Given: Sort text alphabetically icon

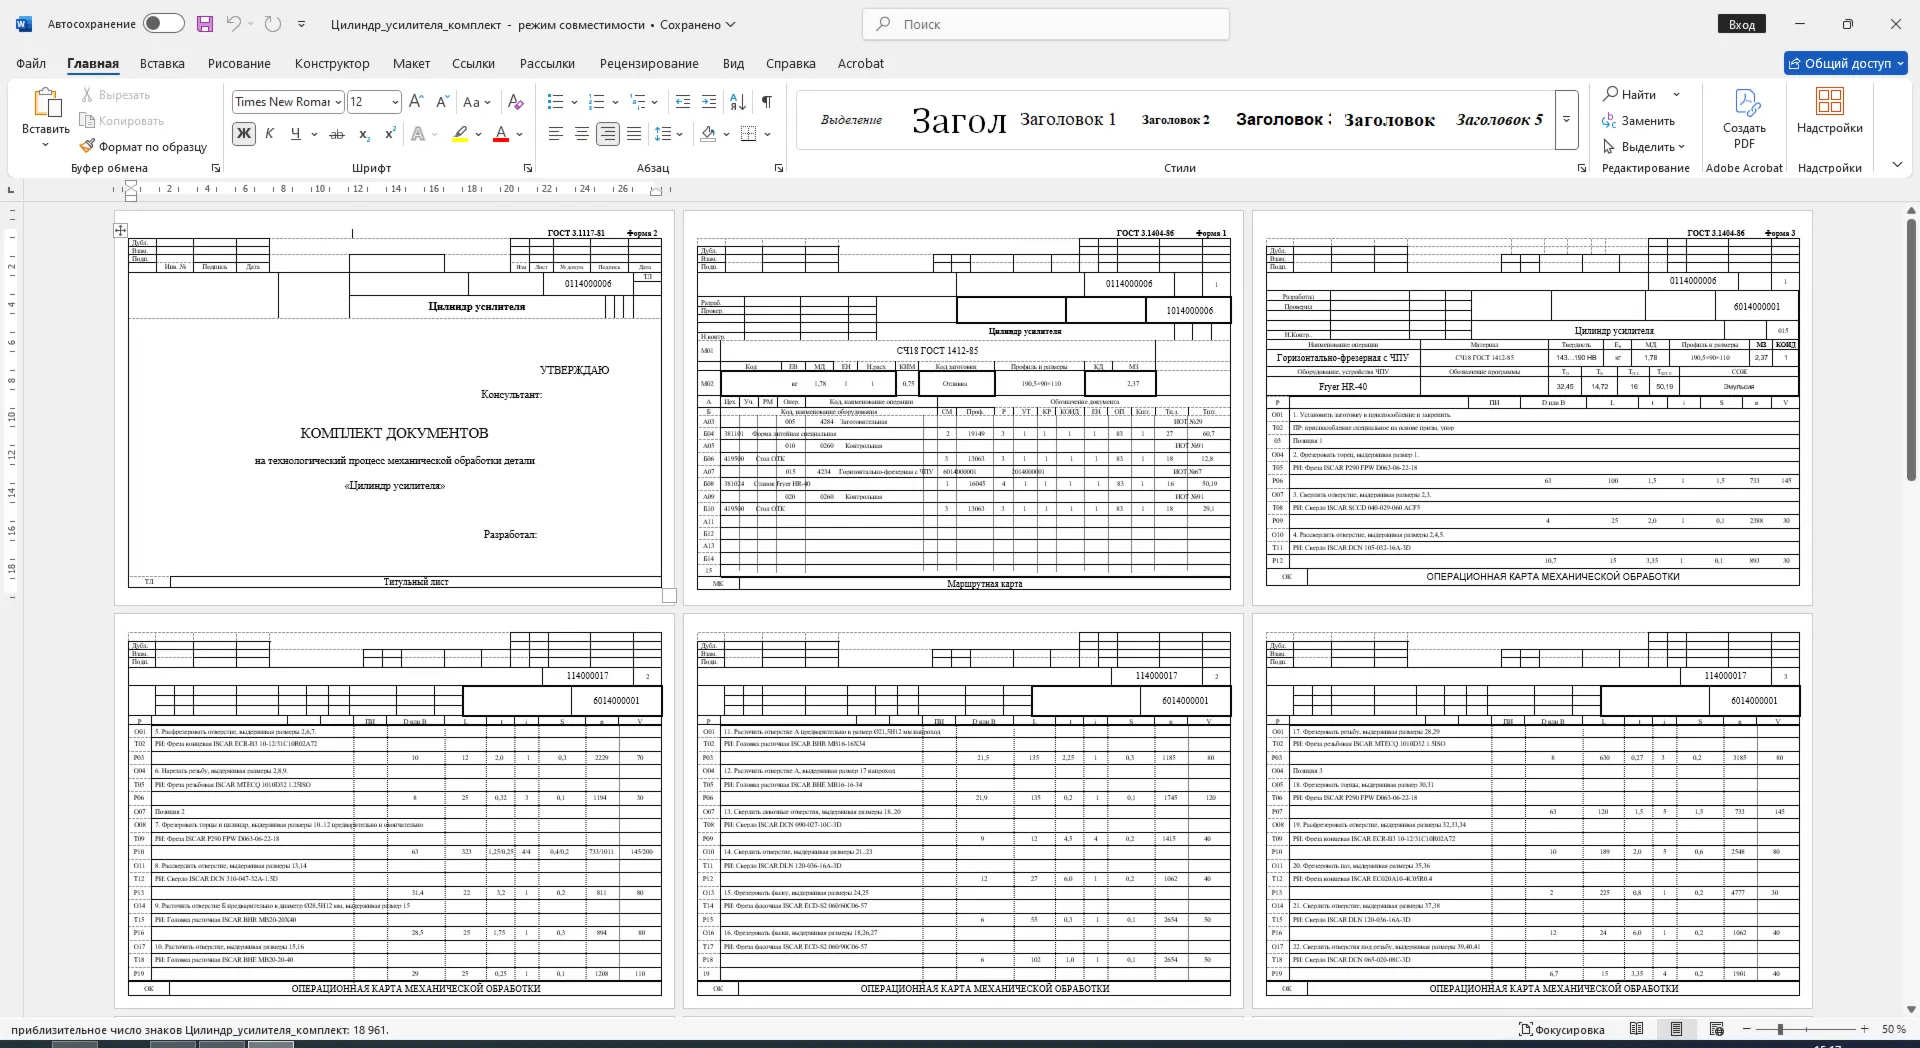Looking at the screenshot, I should coord(738,101).
